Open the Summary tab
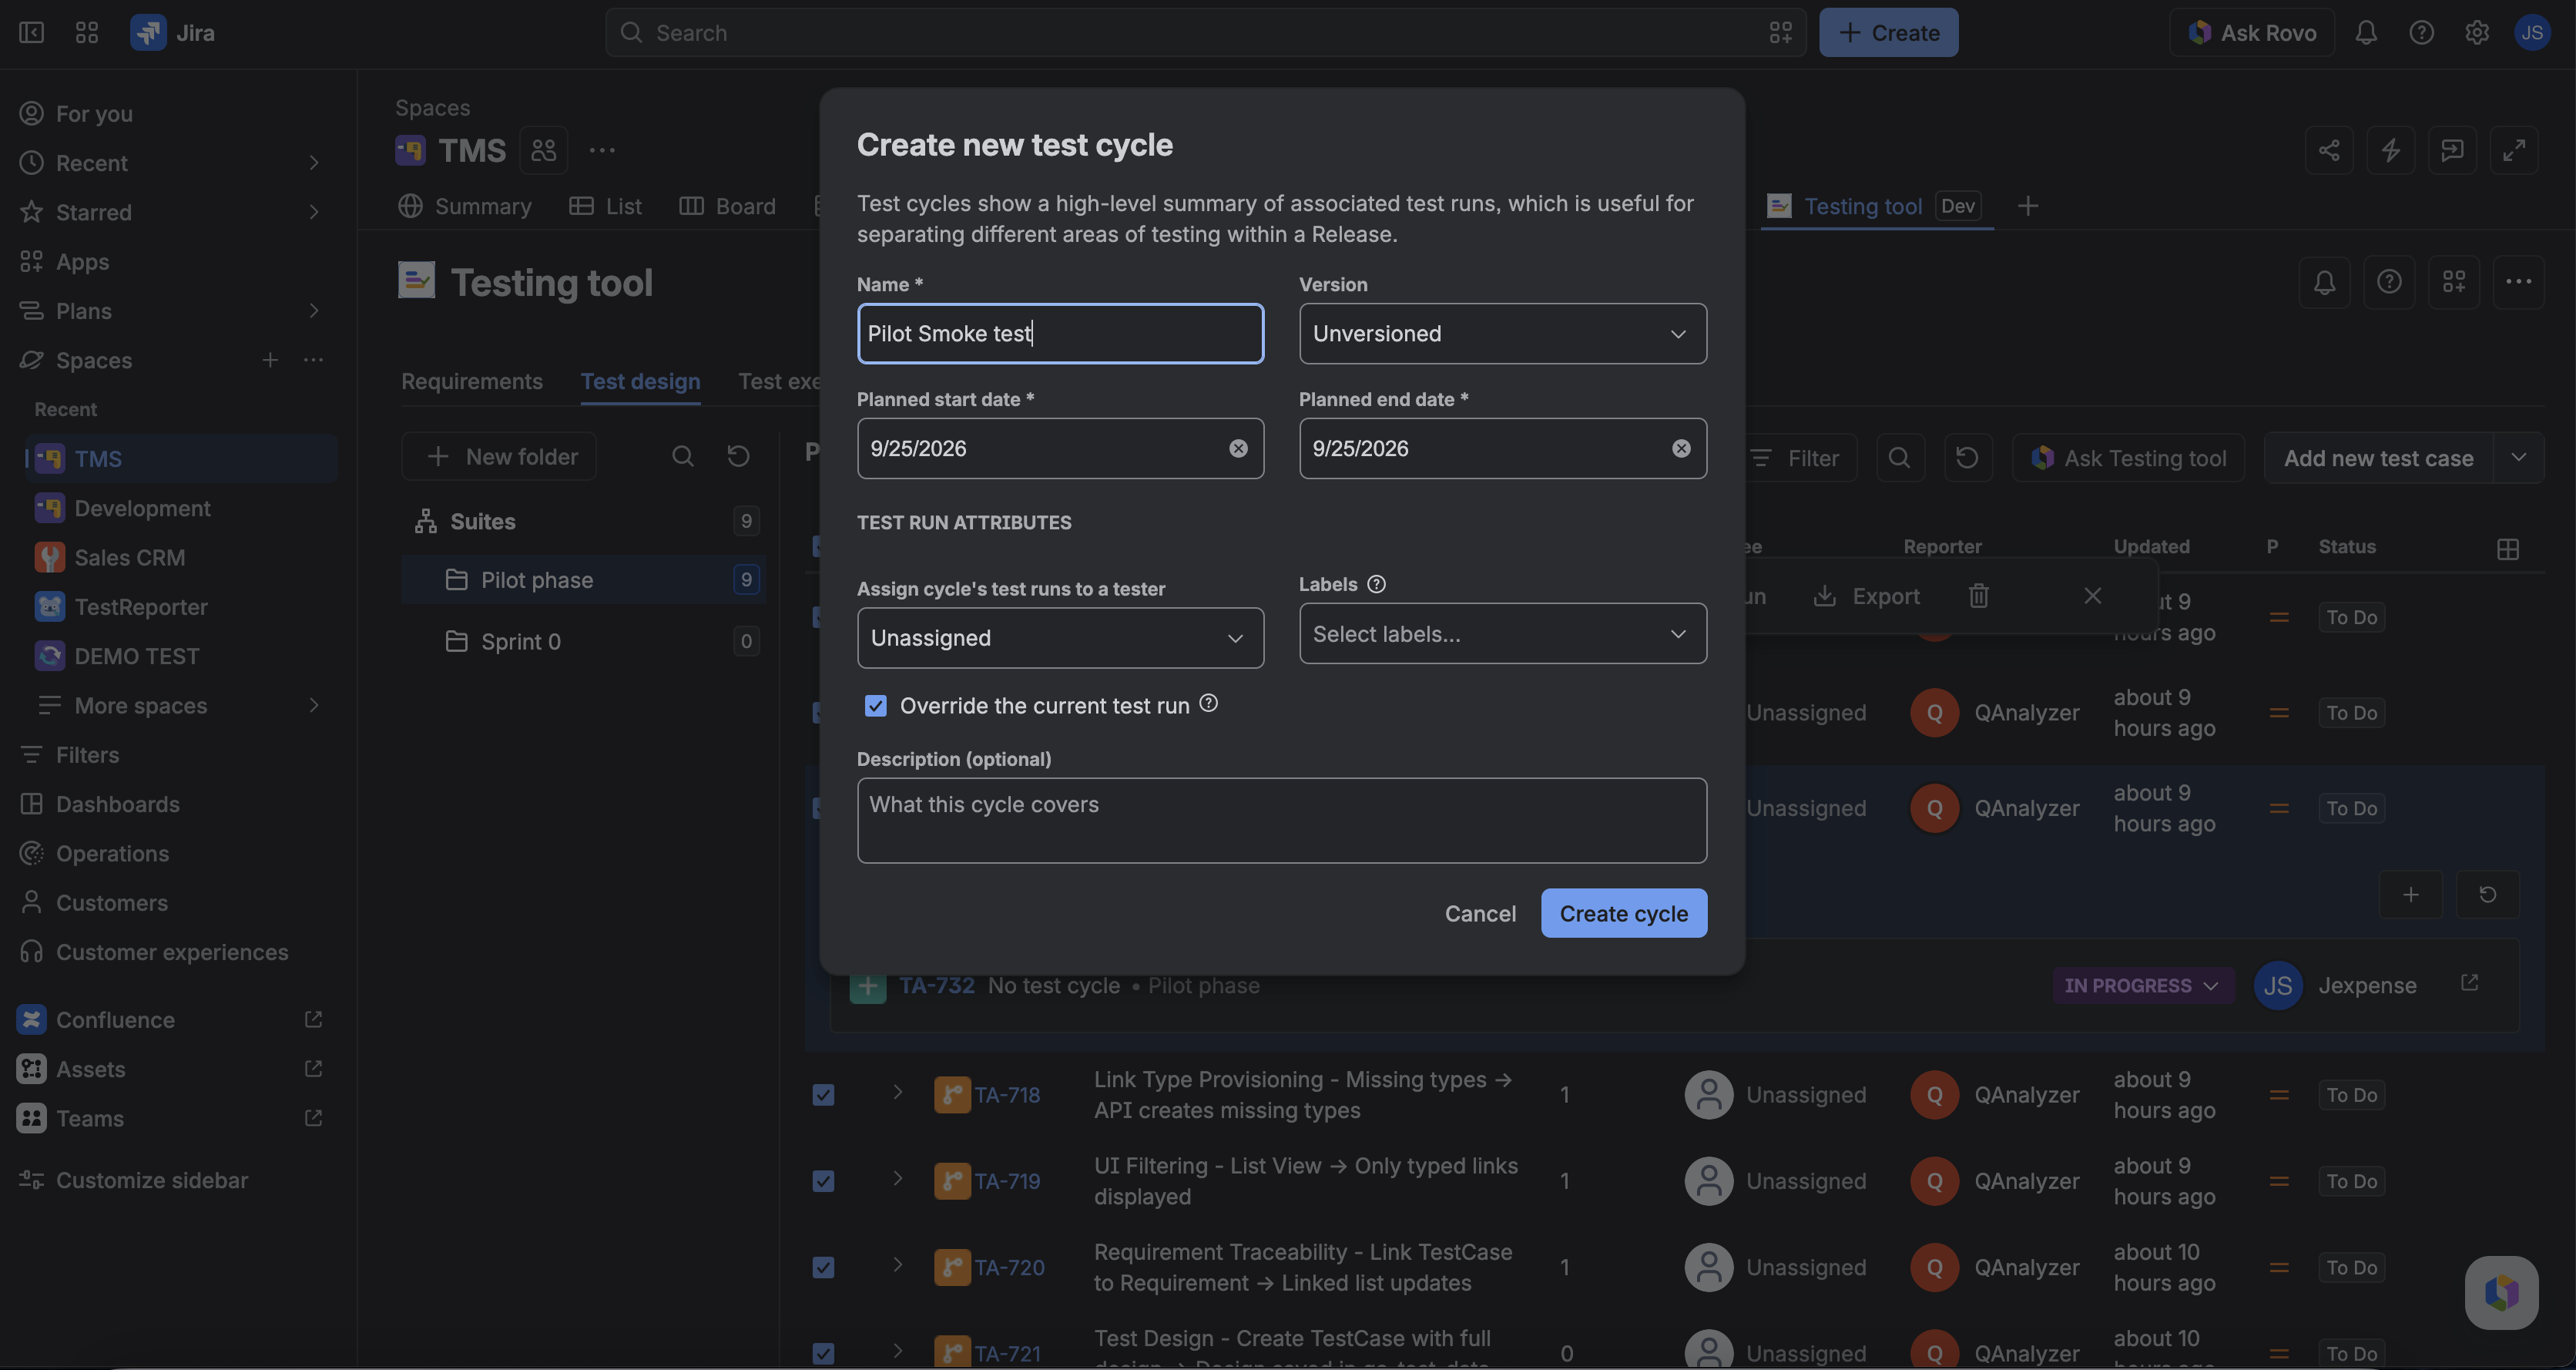Screen dimensions: 2576x1370 point(465,206)
